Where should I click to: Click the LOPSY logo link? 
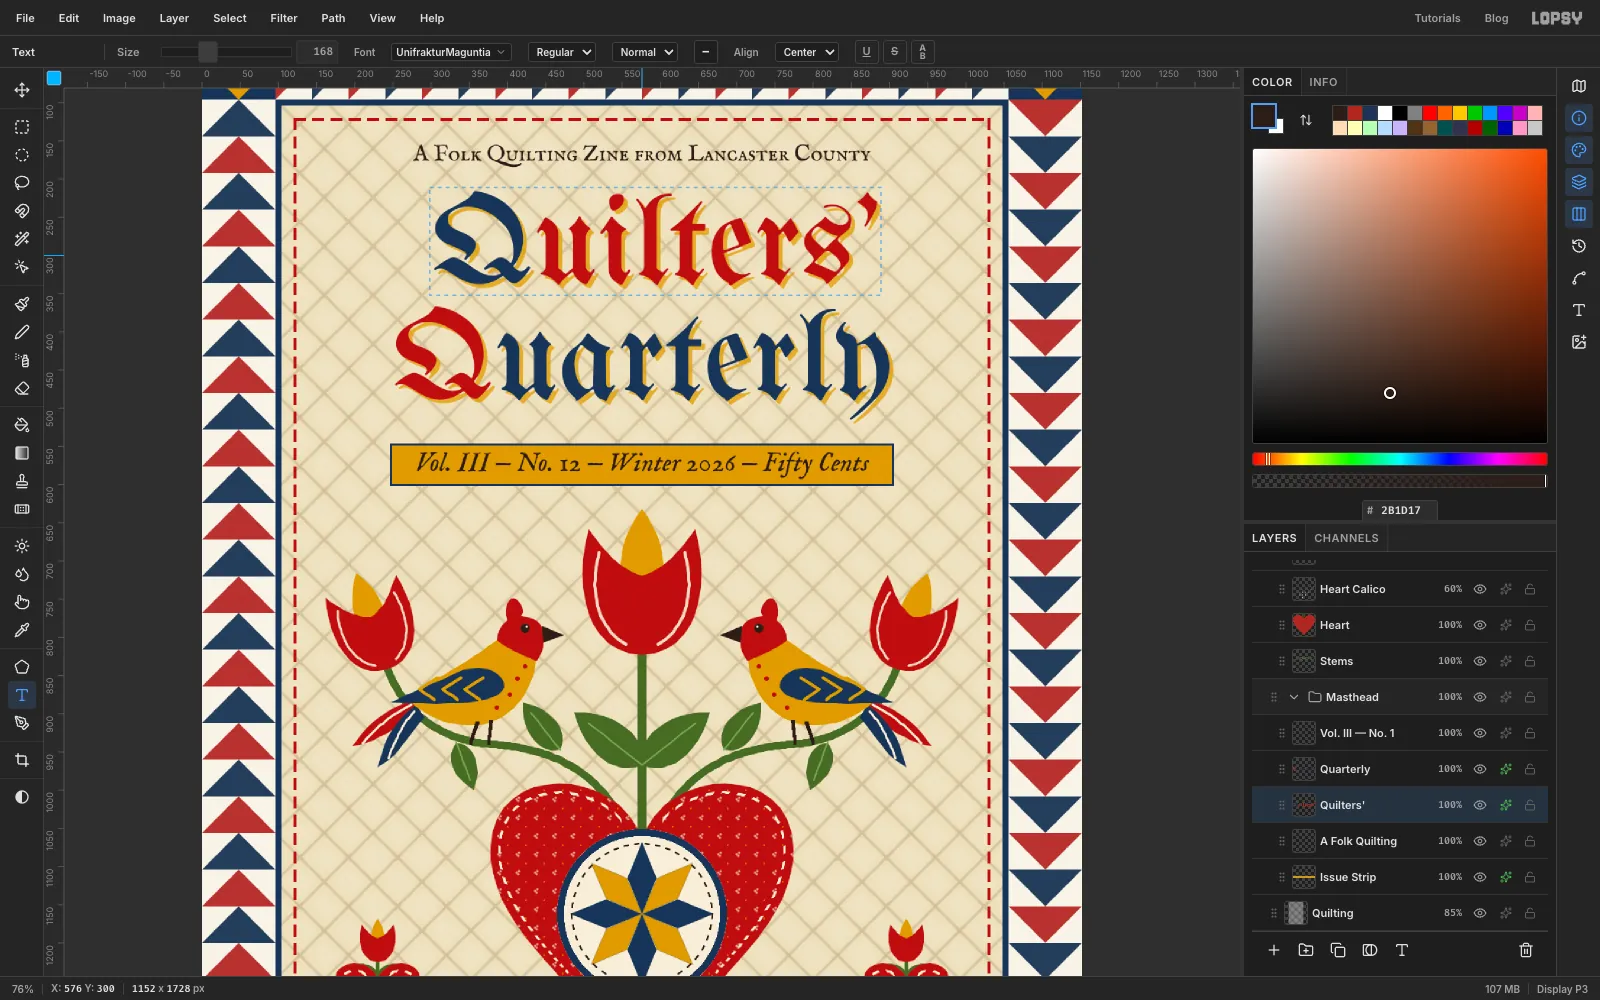[x=1557, y=18]
